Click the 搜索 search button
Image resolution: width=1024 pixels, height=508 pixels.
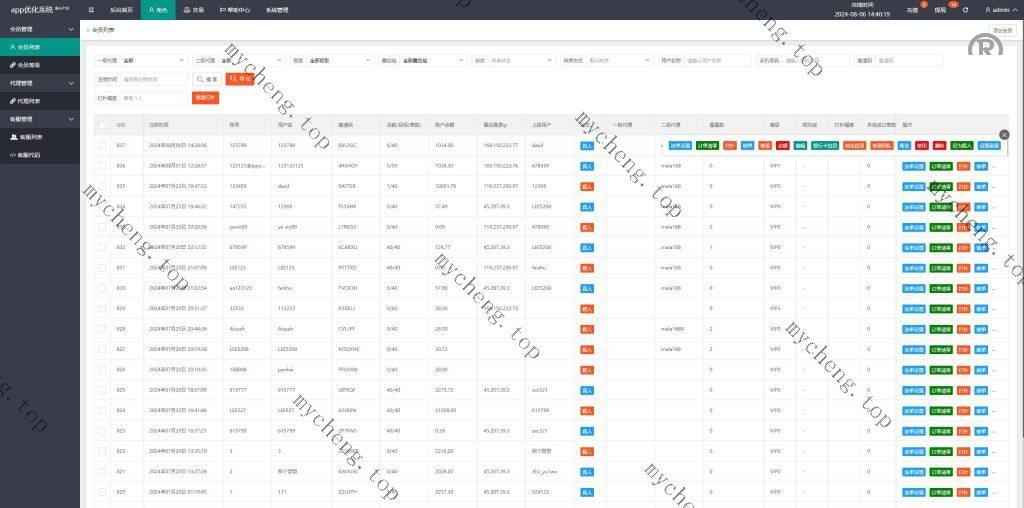click(208, 79)
